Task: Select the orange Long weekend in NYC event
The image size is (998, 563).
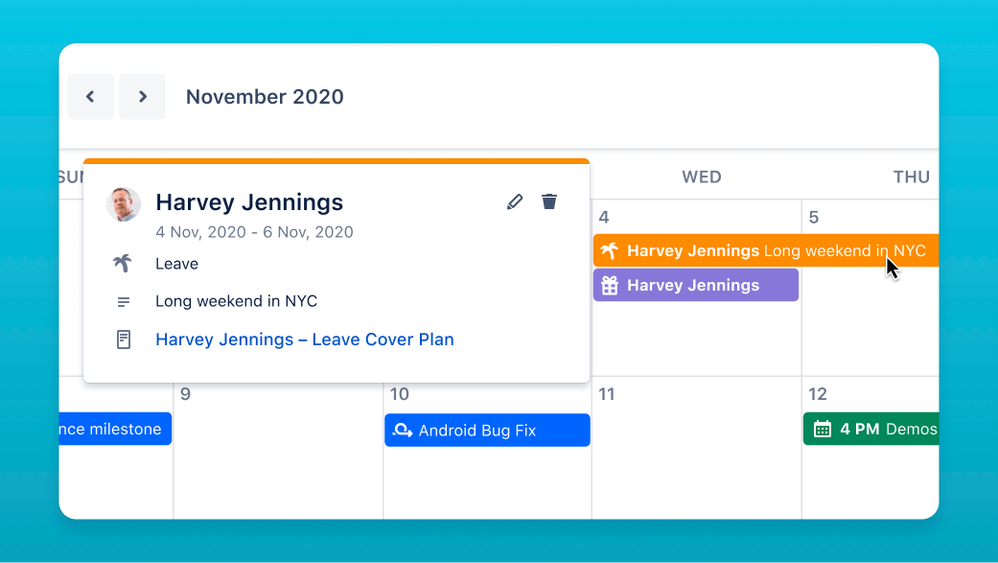Action: (x=766, y=251)
